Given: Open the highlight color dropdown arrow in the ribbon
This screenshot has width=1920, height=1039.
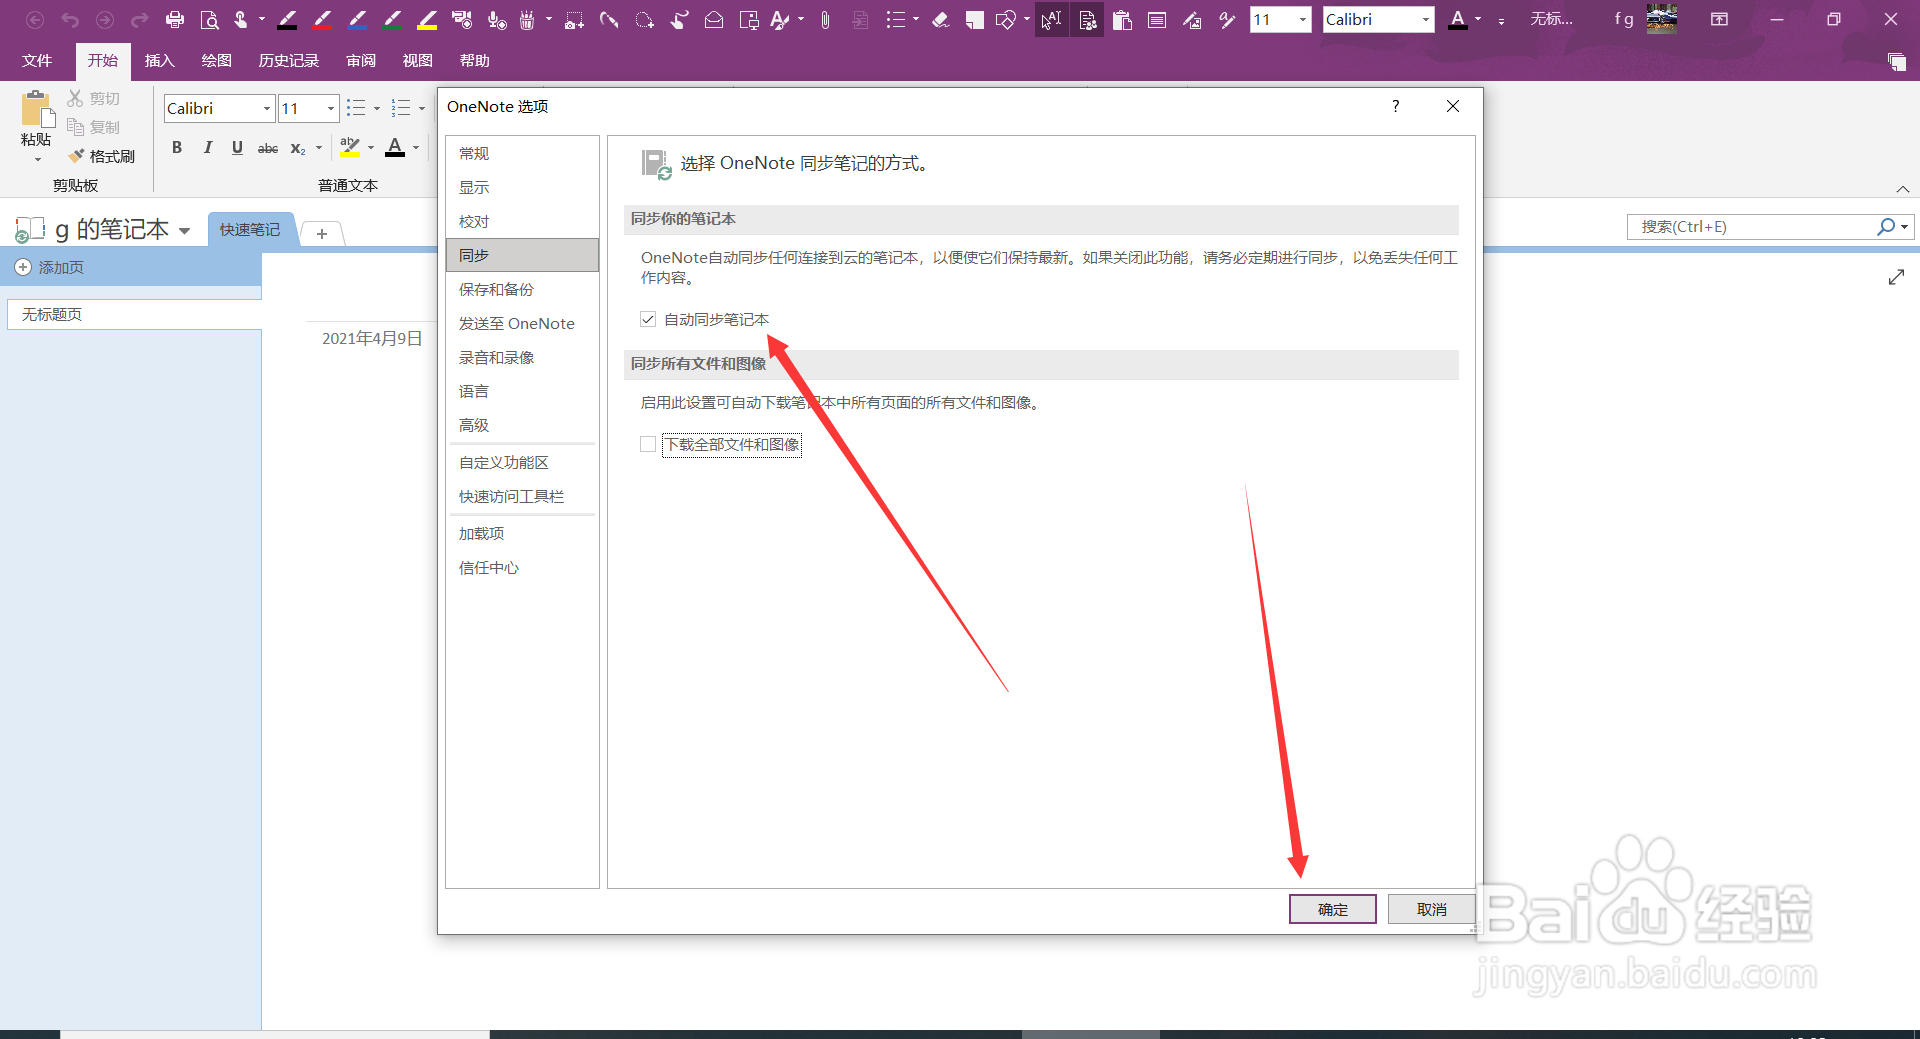Looking at the screenshot, I should pos(371,148).
